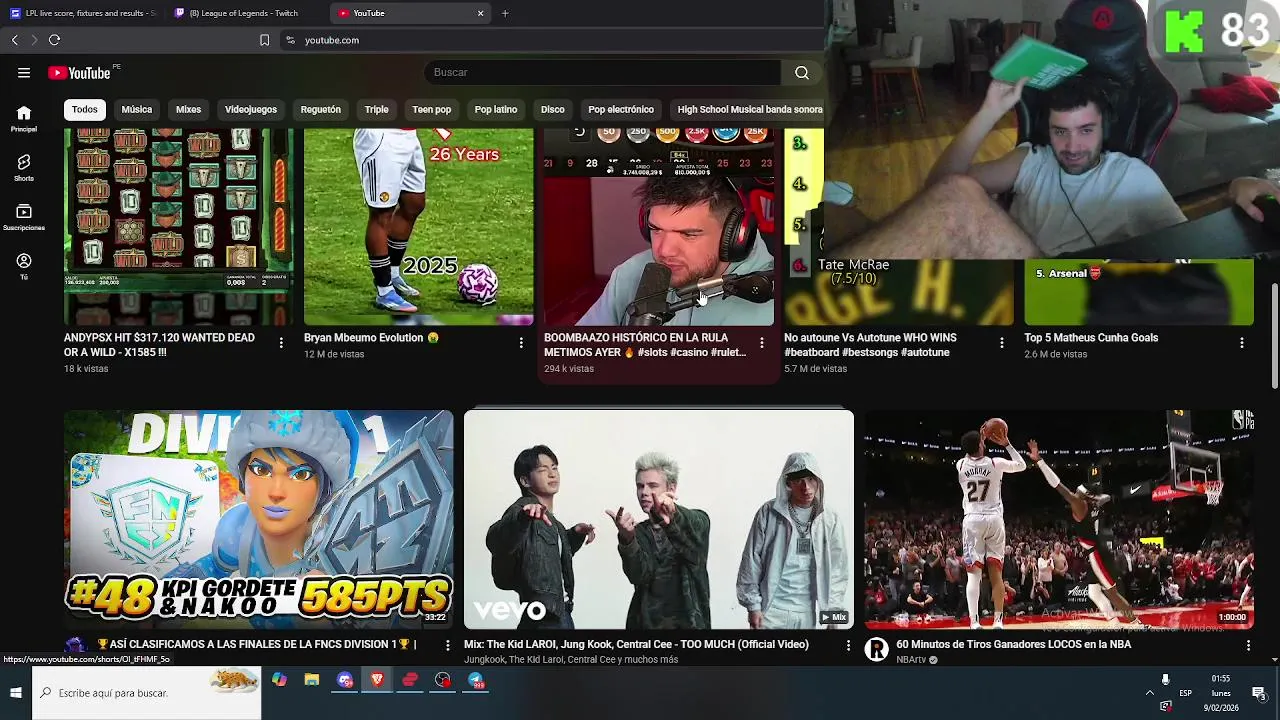
Task: Open Telegram from the taskbar
Action: (476, 680)
